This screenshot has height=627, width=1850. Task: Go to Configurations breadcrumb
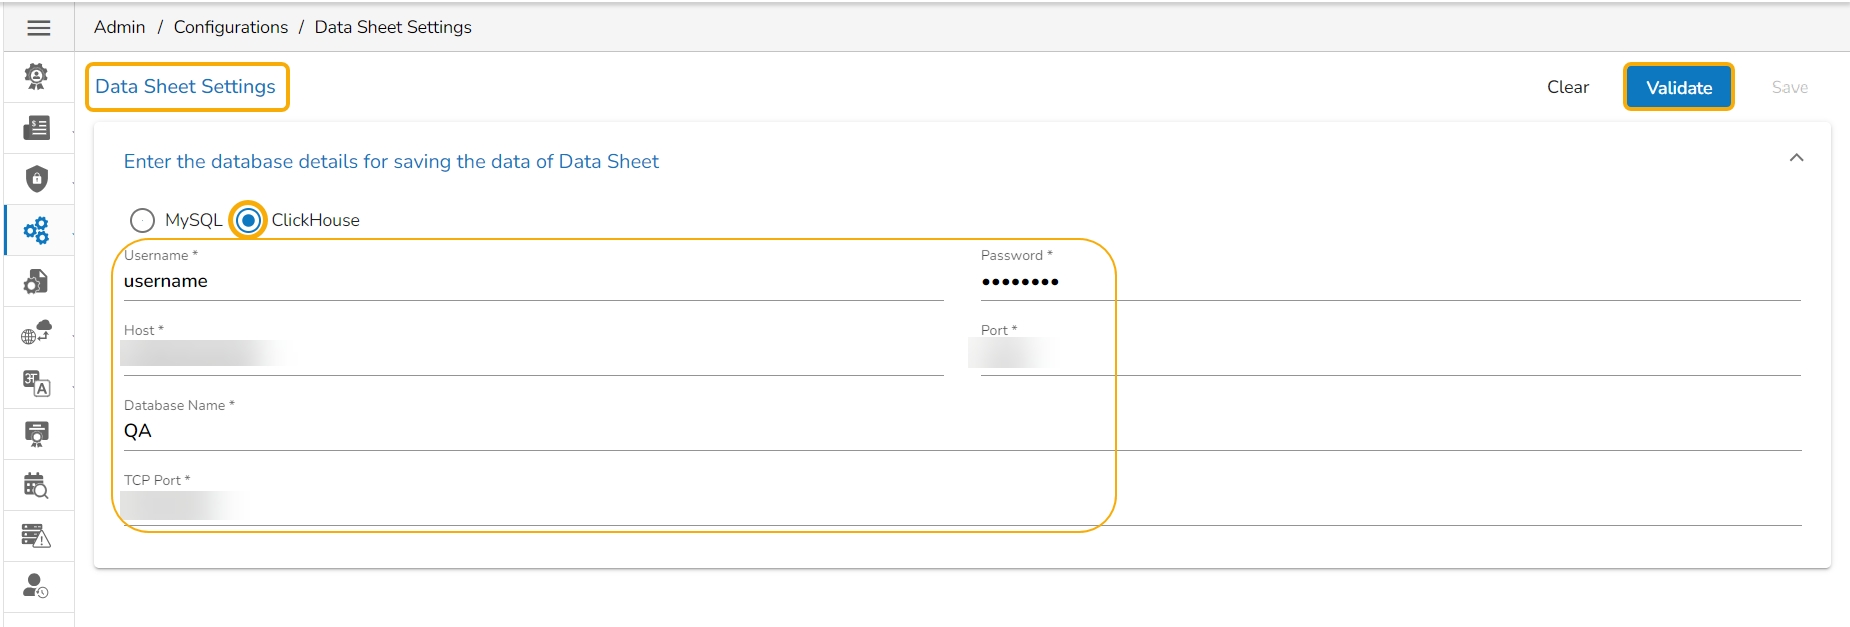coord(230,27)
